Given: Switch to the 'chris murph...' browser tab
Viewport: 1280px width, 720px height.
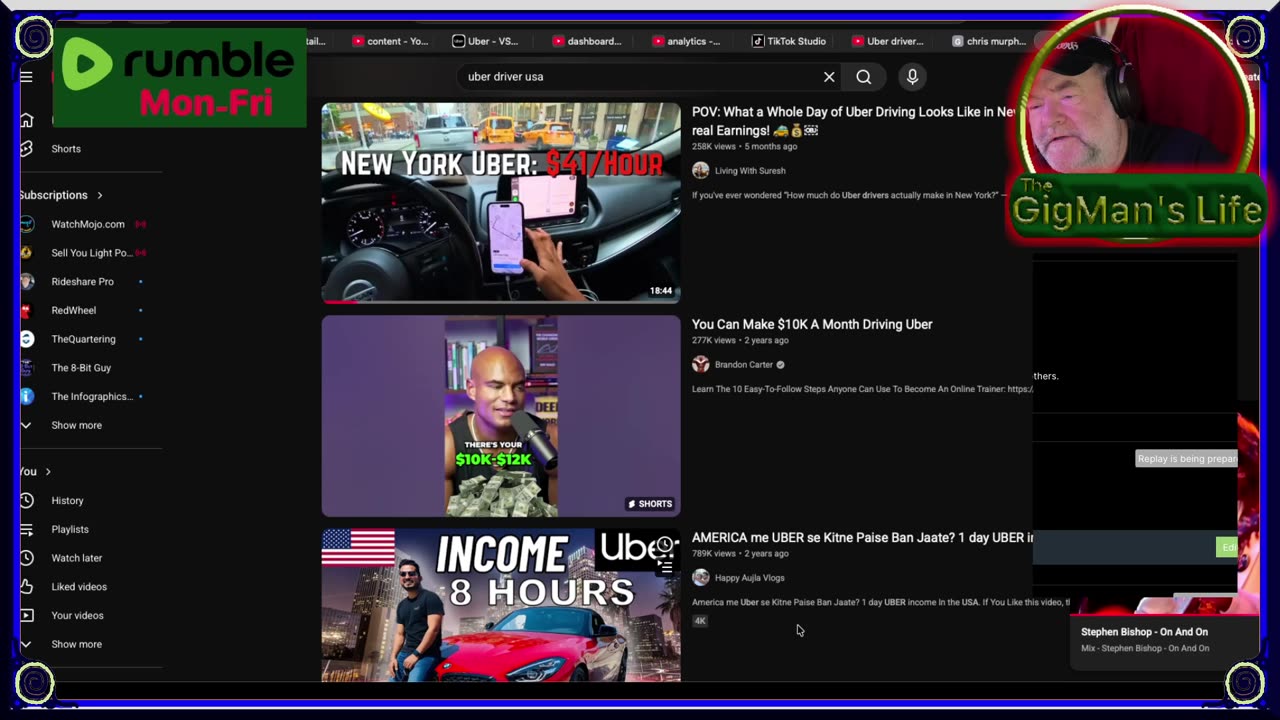Looking at the screenshot, I should pos(989,41).
